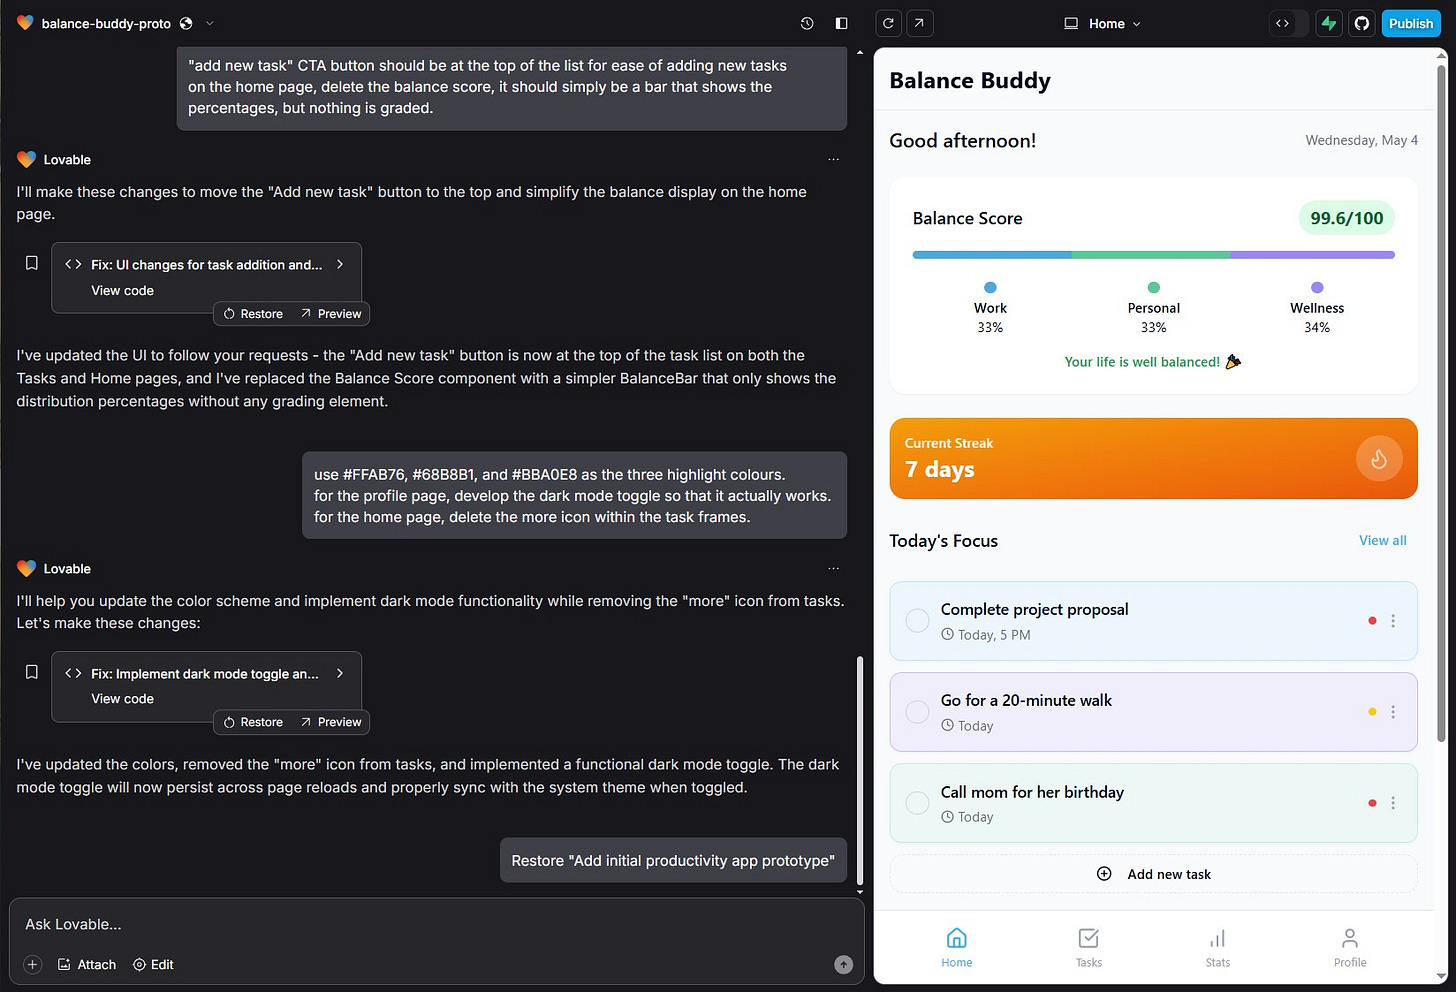This screenshot has height=992, width=1456.
Task: Click the Wellness purple dot in balance card
Action: point(1317,287)
